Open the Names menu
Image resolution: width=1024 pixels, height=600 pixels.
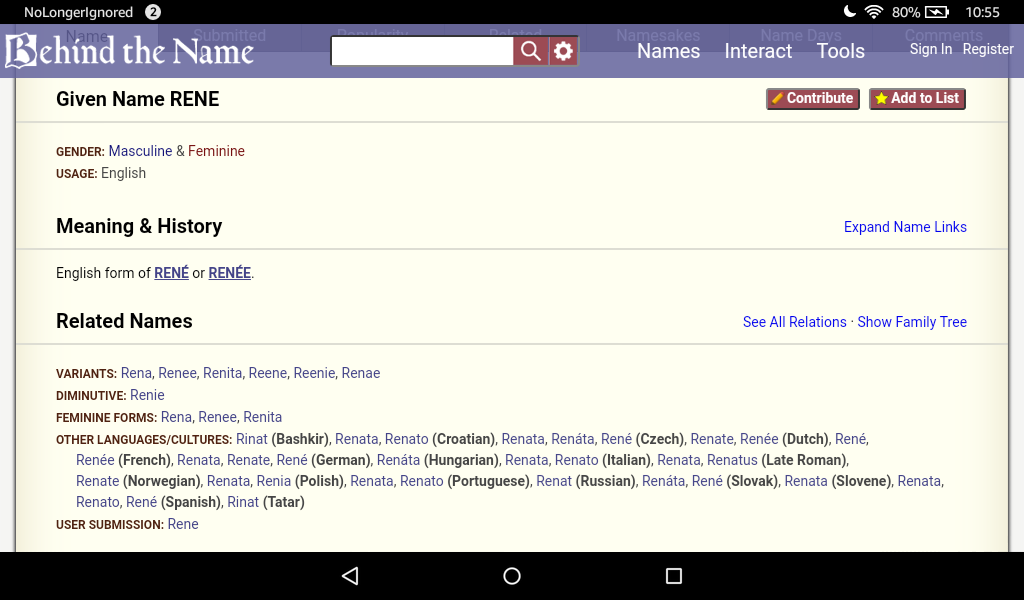pyautogui.click(x=668, y=51)
